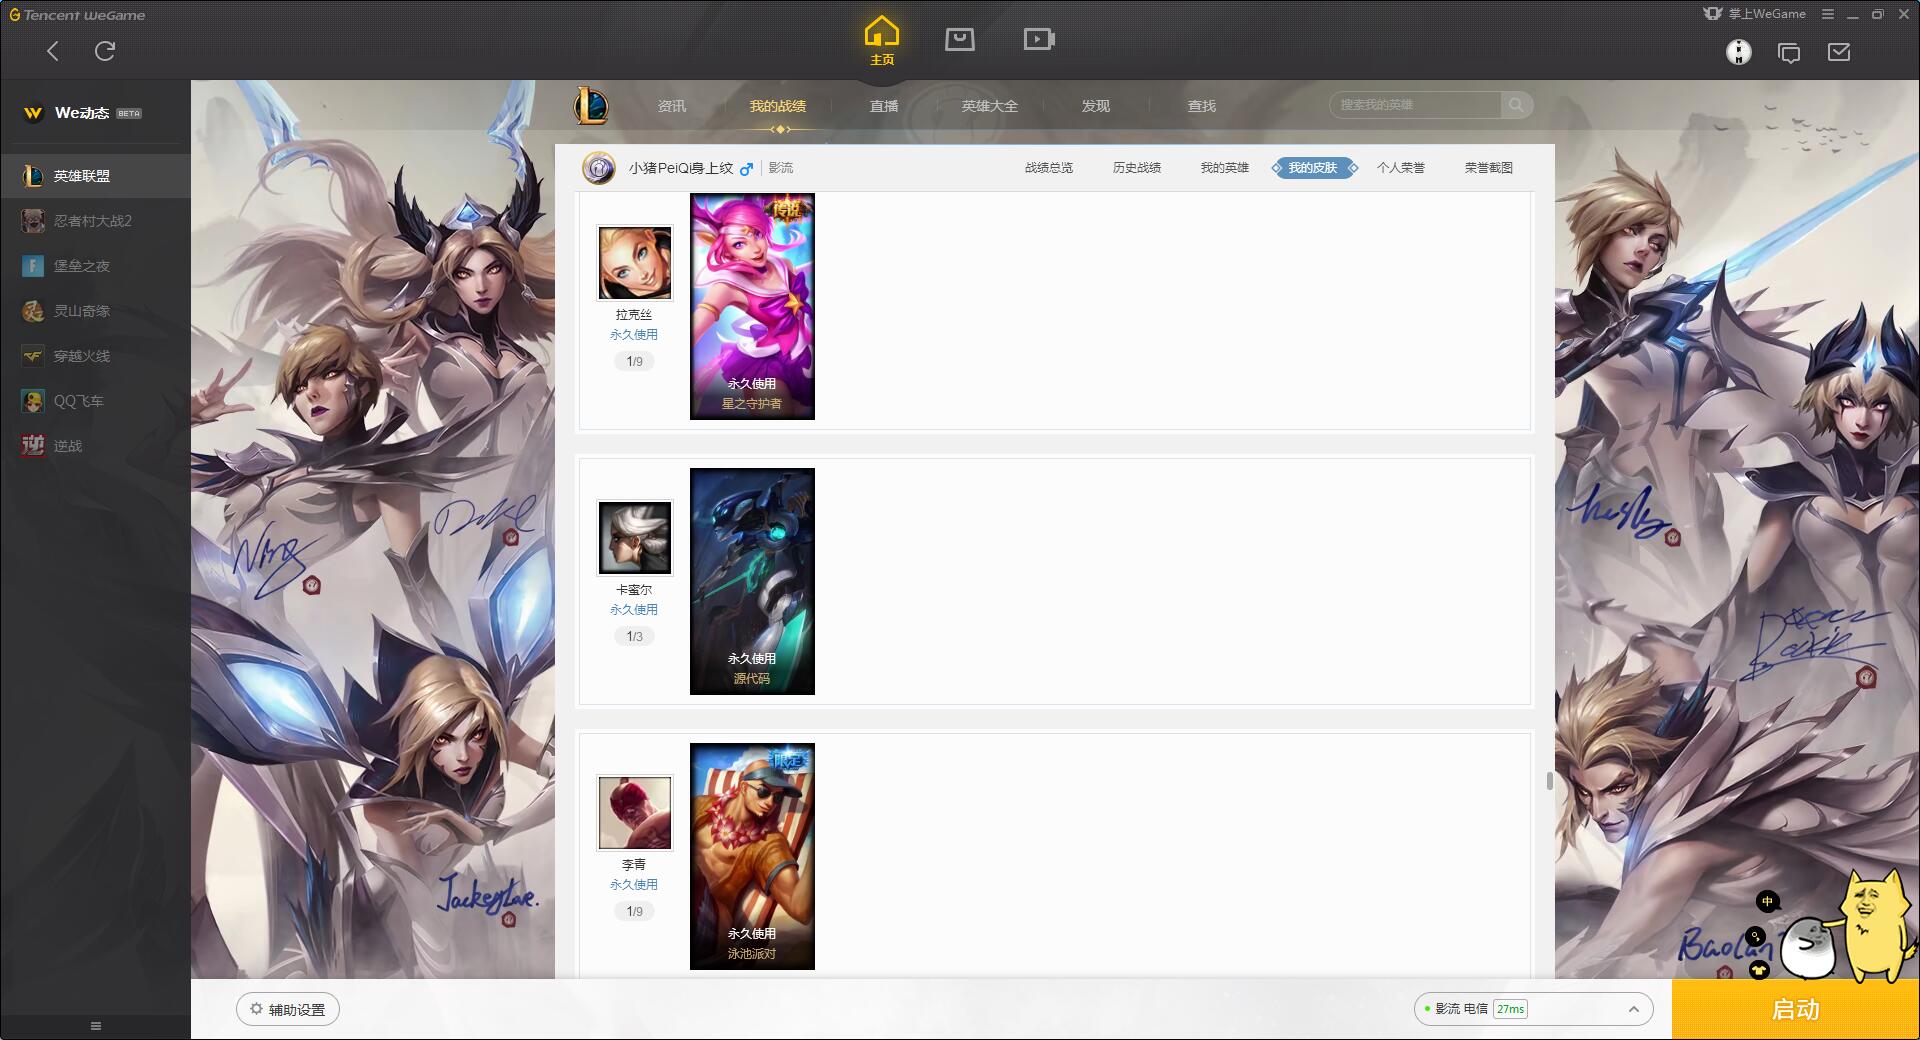Click 永久使用 under 李青

[x=634, y=885]
